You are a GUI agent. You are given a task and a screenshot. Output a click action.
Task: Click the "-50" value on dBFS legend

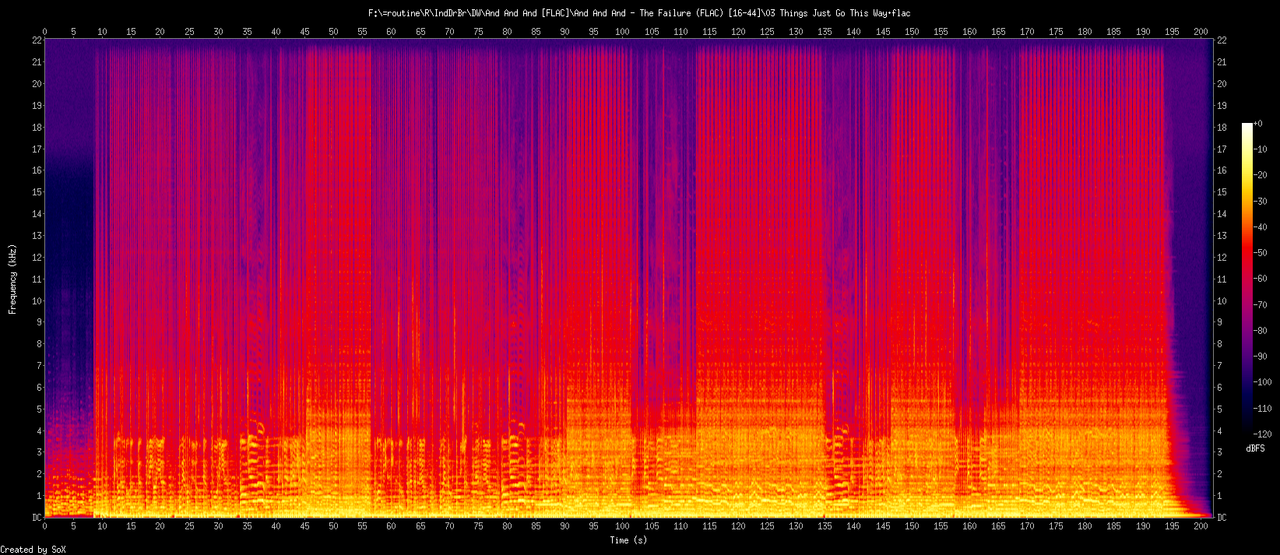(x=1262, y=252)
